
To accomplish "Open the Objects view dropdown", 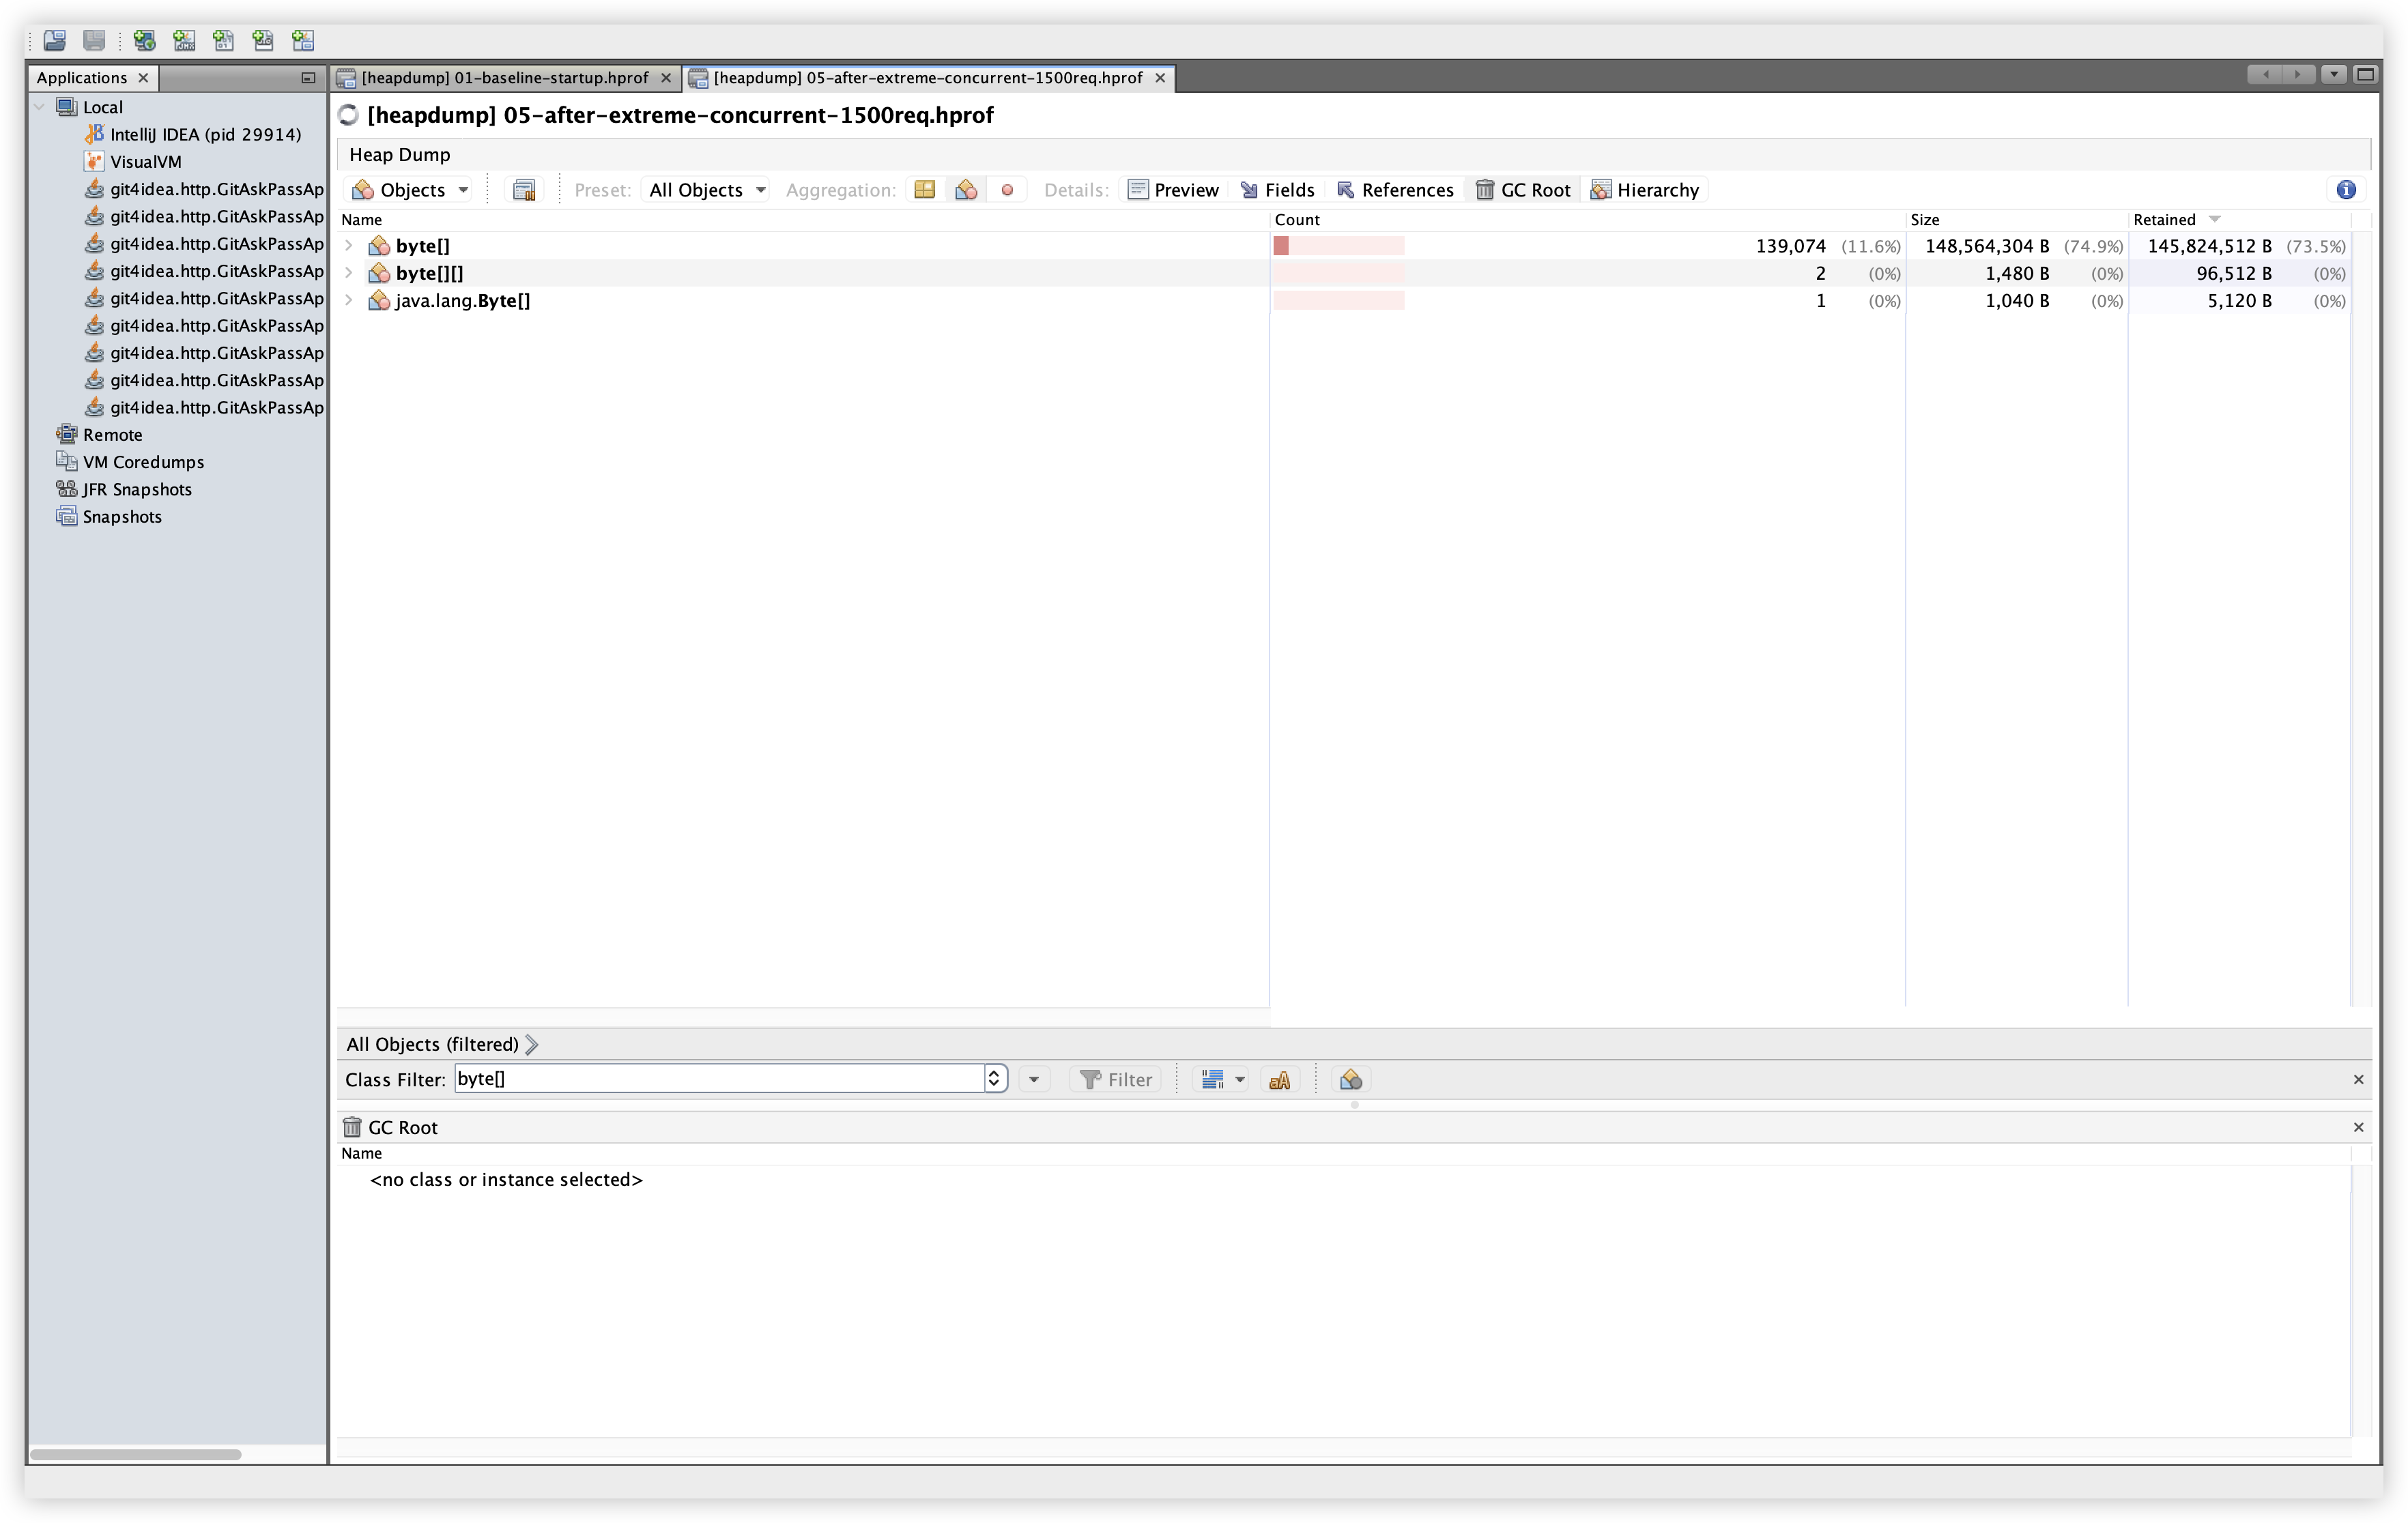I will [x=410, y=190].
